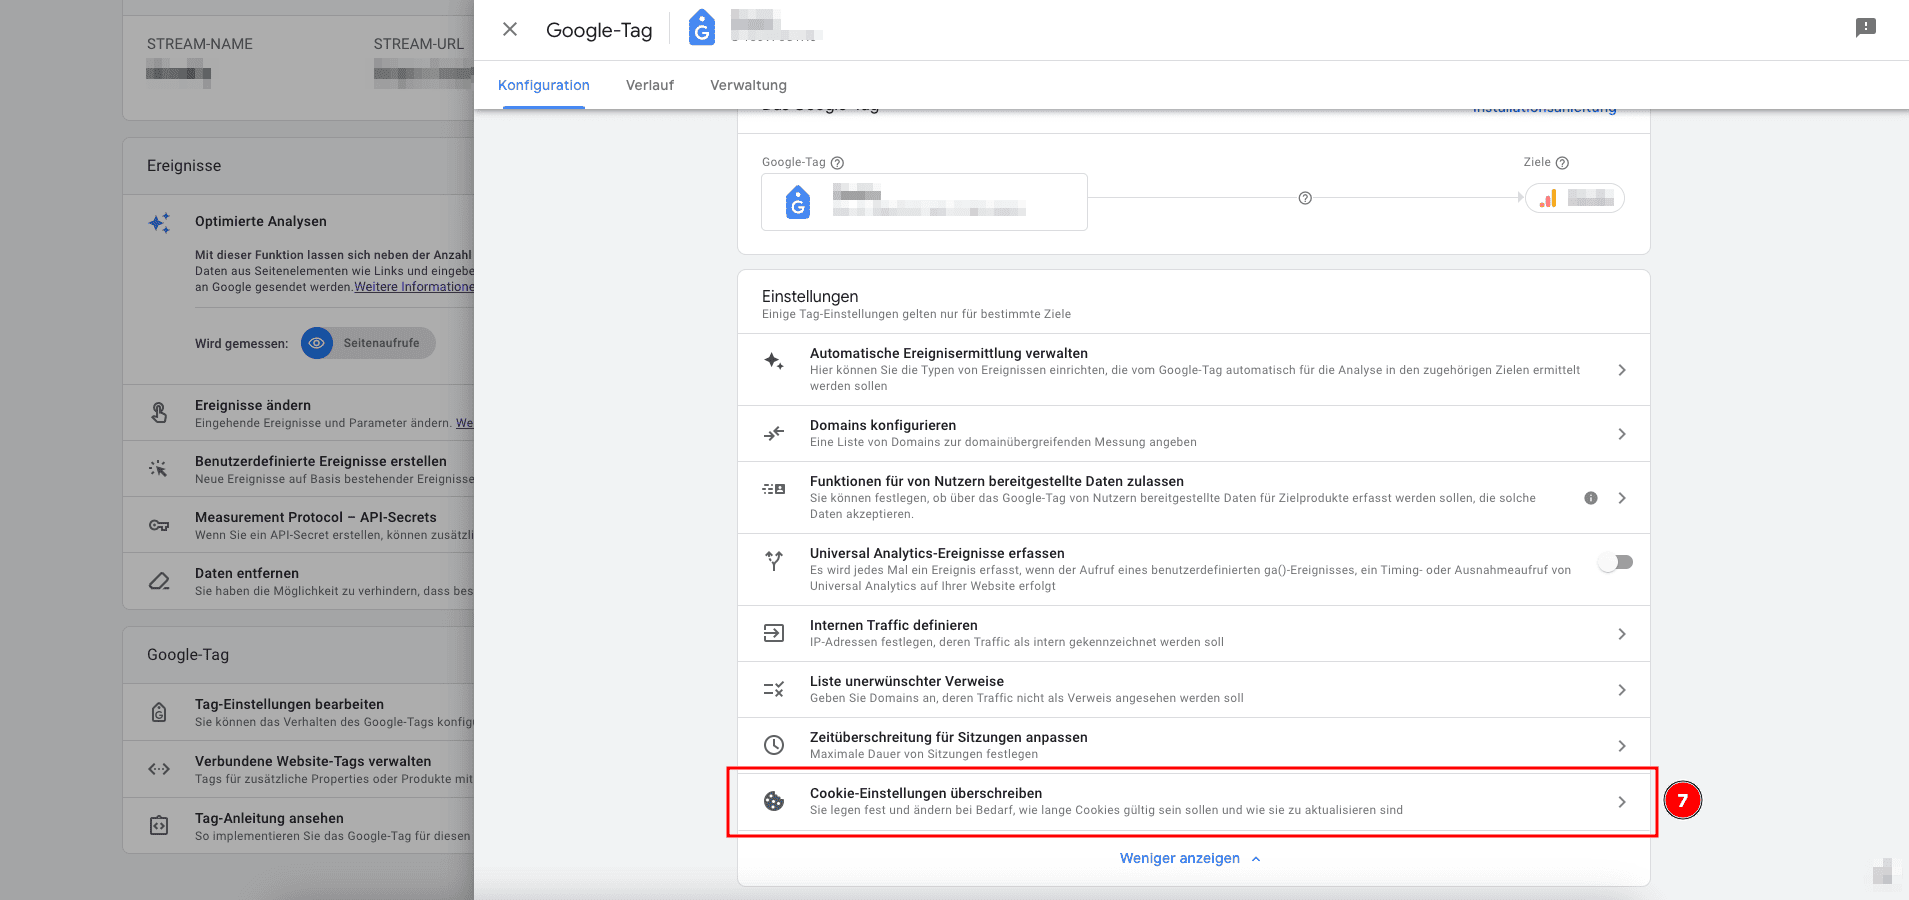Open Liste unerwünschter Verweise chevron
Viewport: 1909px width, 900px height.
(x=1621, y=690)
